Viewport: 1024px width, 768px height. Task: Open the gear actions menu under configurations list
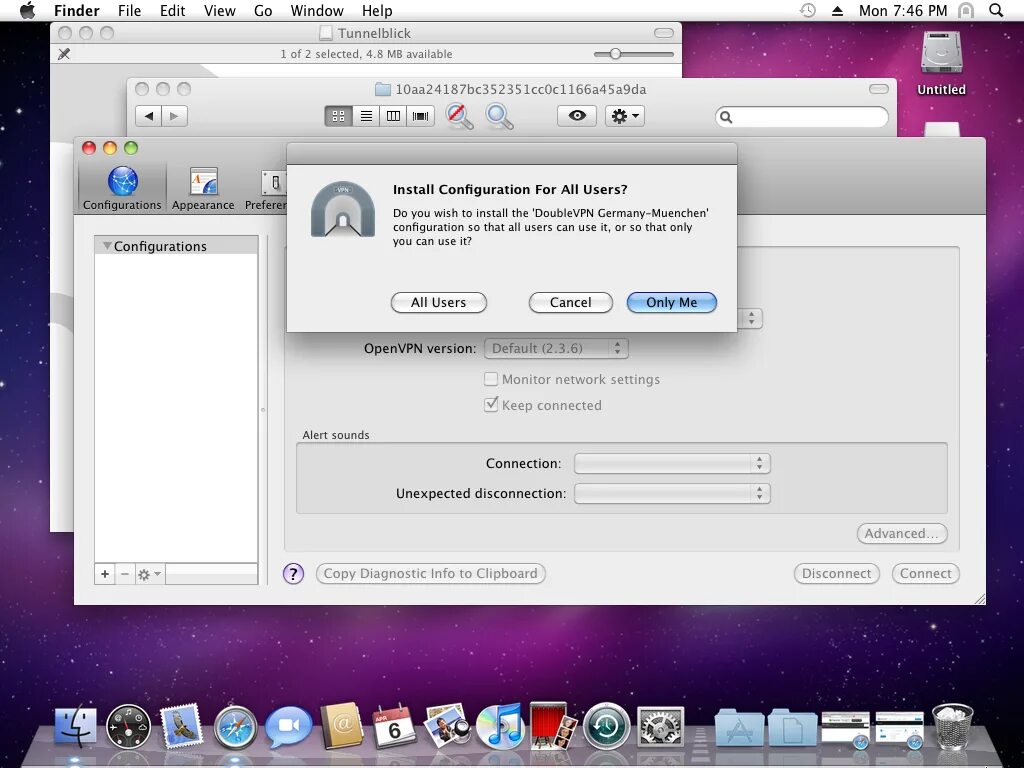[150, 574]
